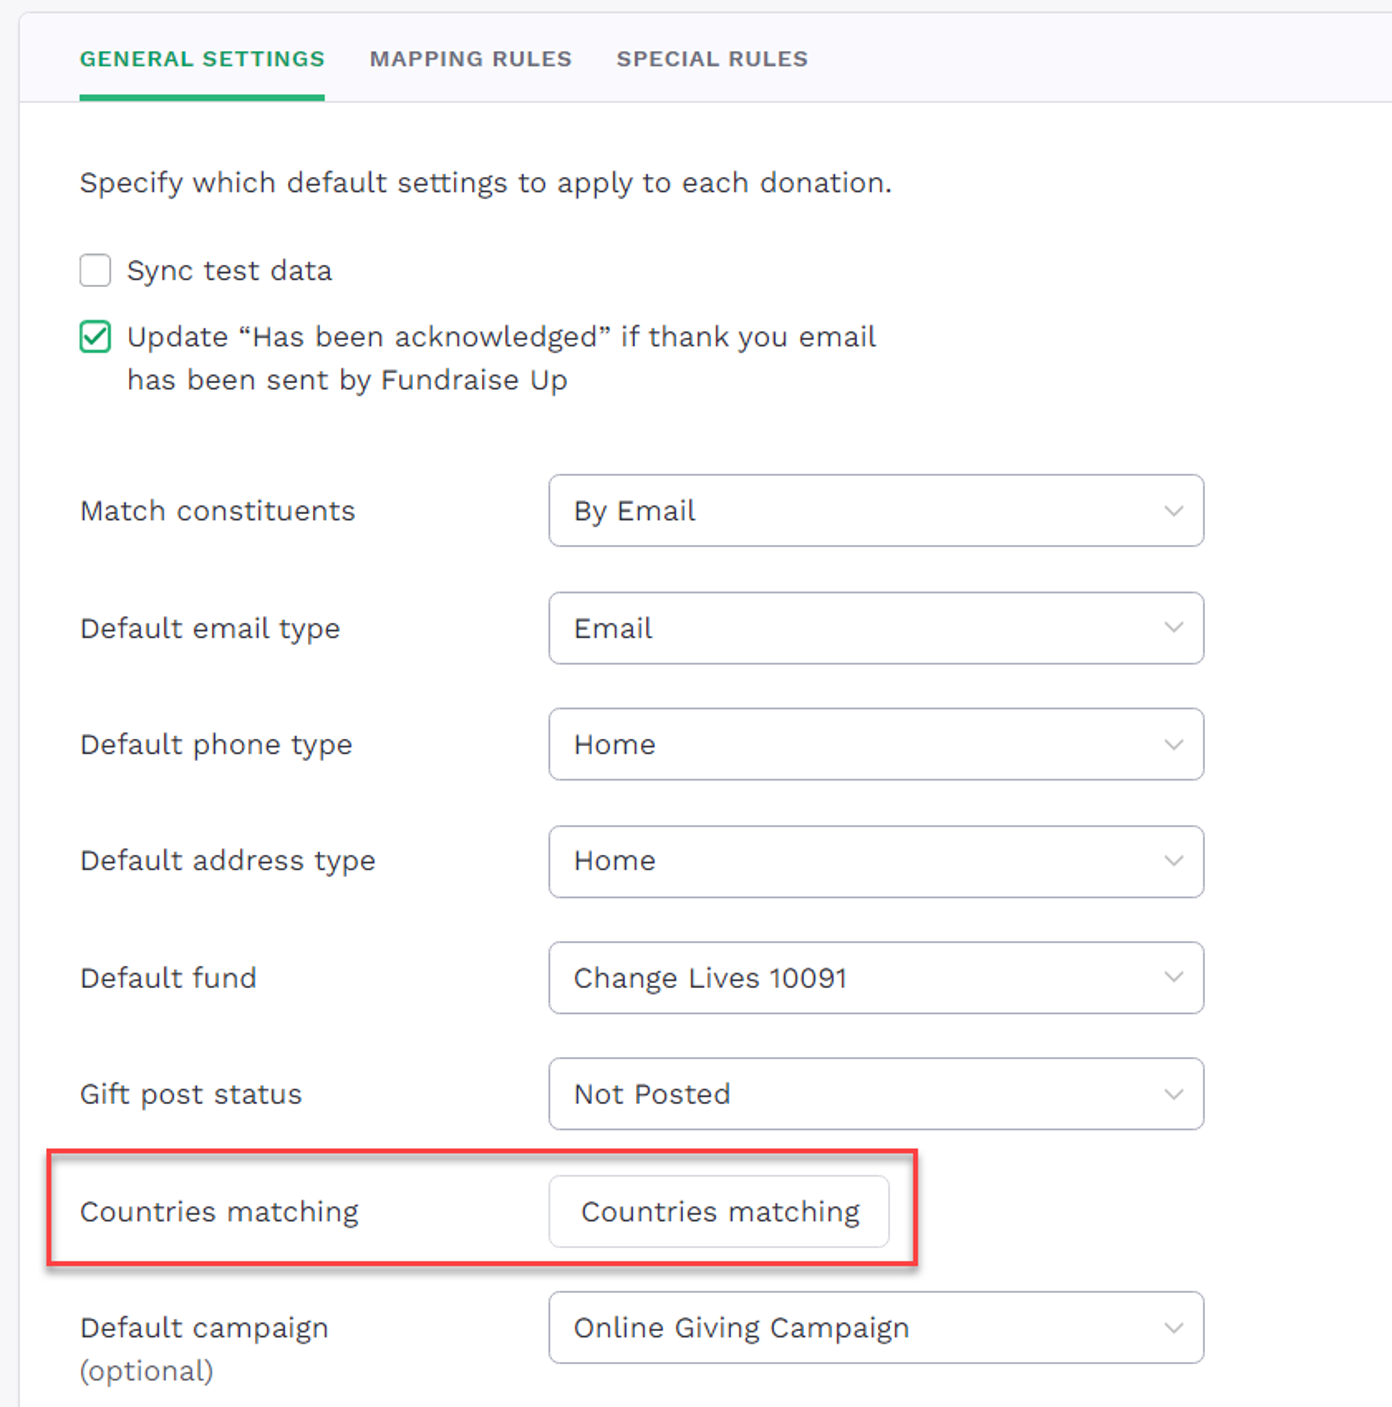Open the Default fund dropdown
This screenshot has width=1392, height=1407.
coord(875,977)
